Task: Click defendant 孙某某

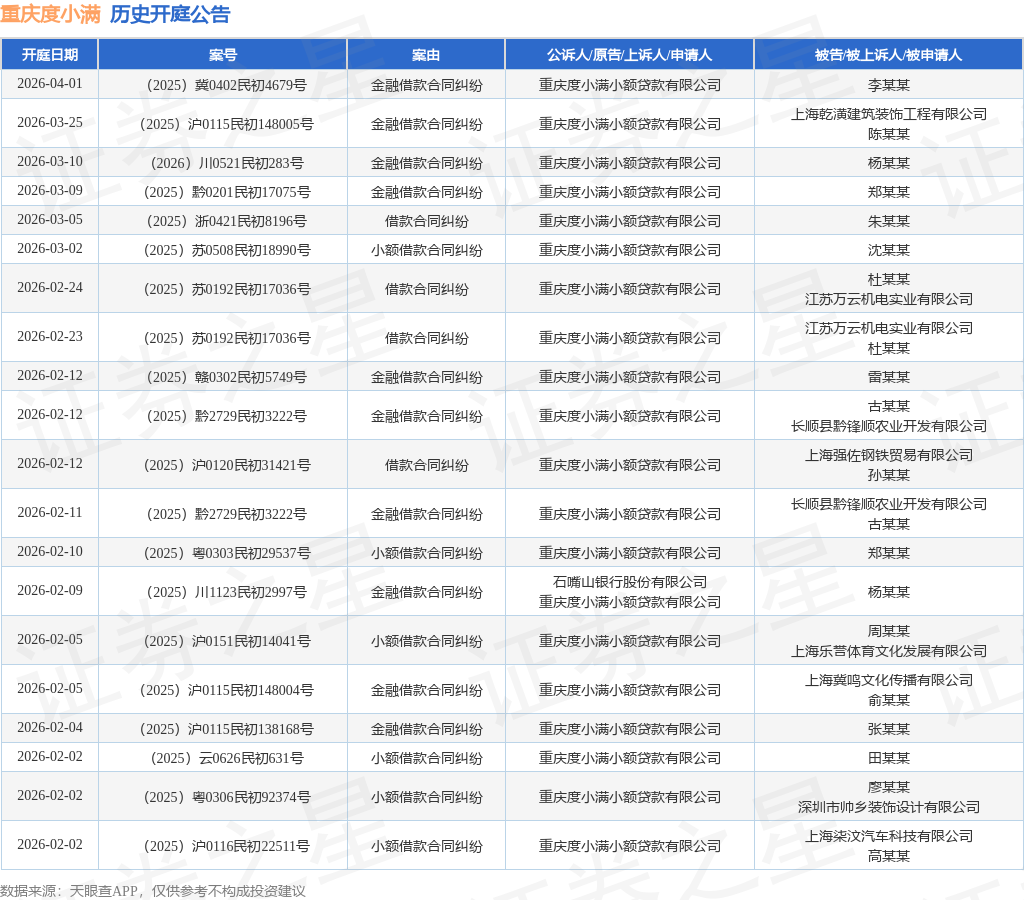Action: click(x=888, y=475)
